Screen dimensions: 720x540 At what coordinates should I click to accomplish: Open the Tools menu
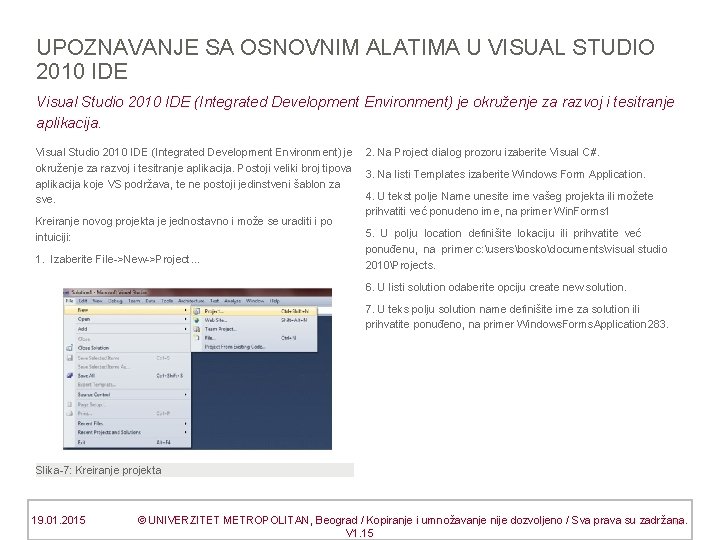(x=167, y=301)
